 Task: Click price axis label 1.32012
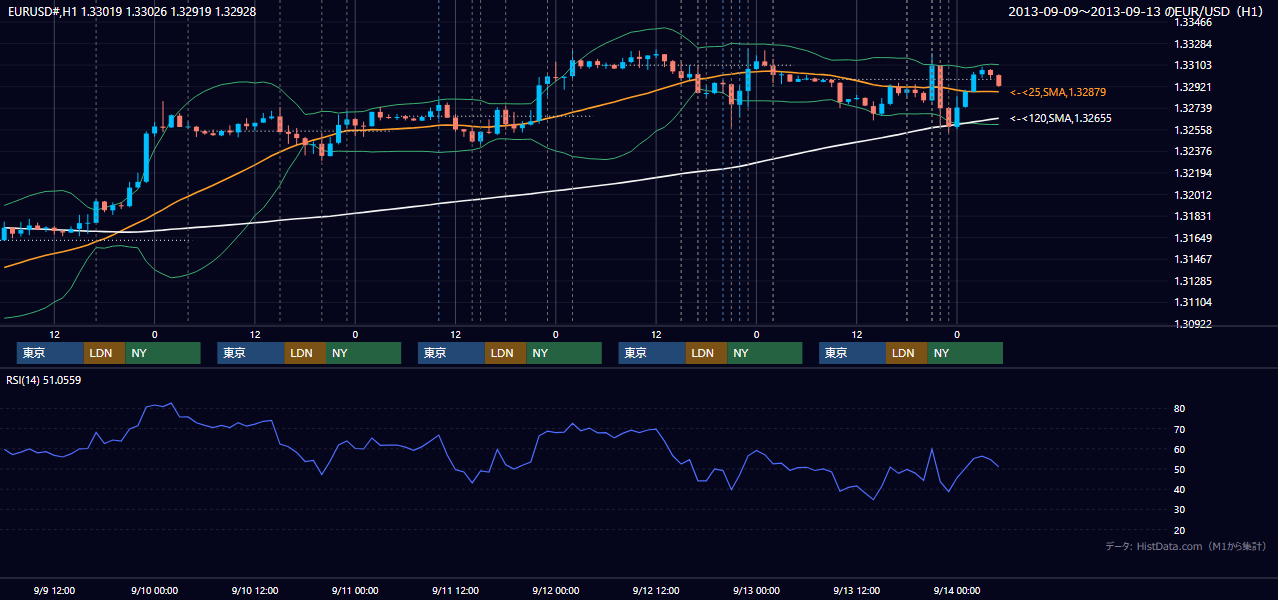tap(1193, 195)
